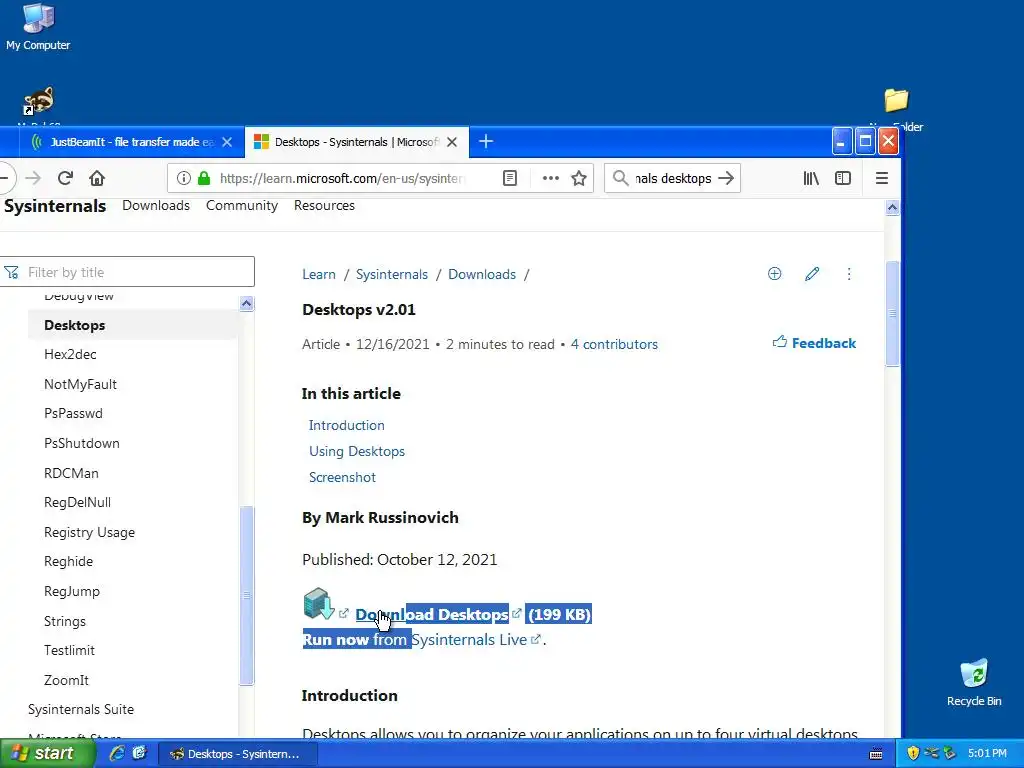1024x768 pixels.
Task: Open page actions three-dot menu in address bar
Action: 551,178
